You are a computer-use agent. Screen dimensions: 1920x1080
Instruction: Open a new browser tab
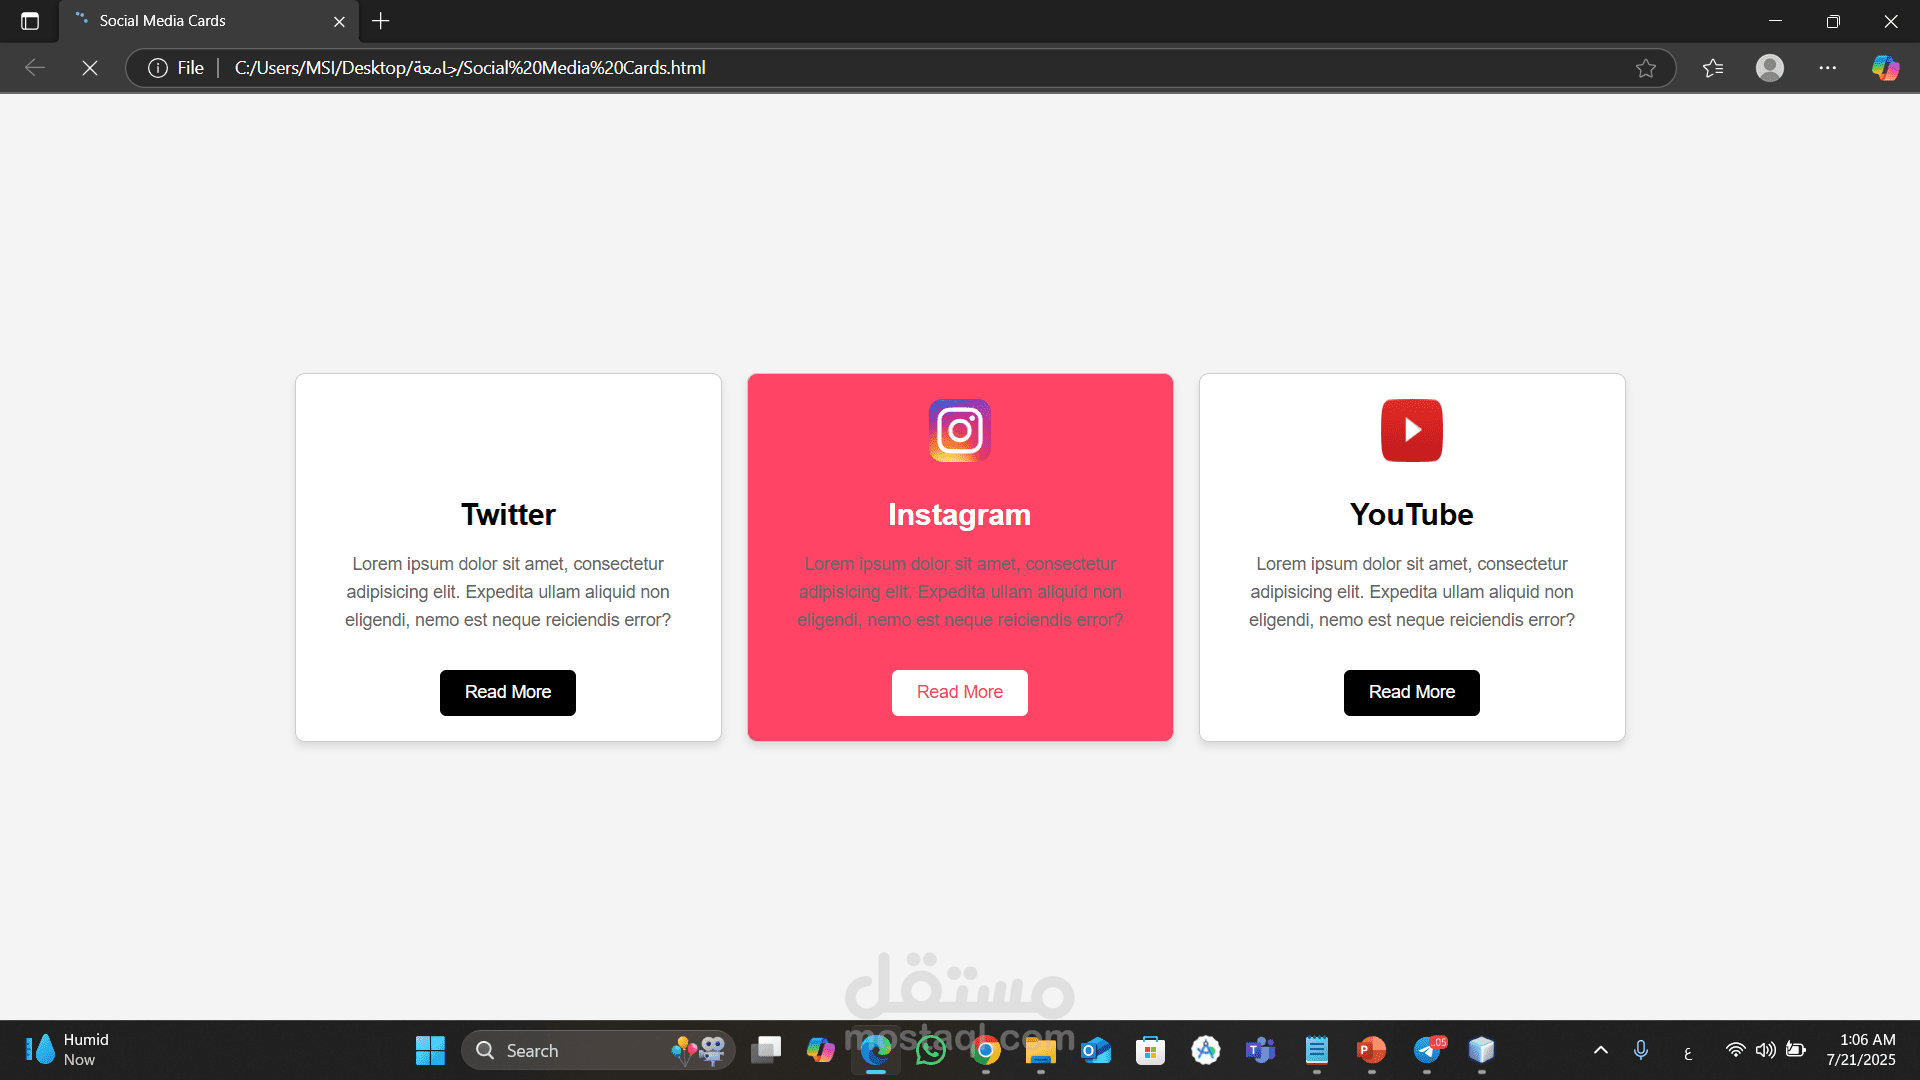tap(381, 21)
